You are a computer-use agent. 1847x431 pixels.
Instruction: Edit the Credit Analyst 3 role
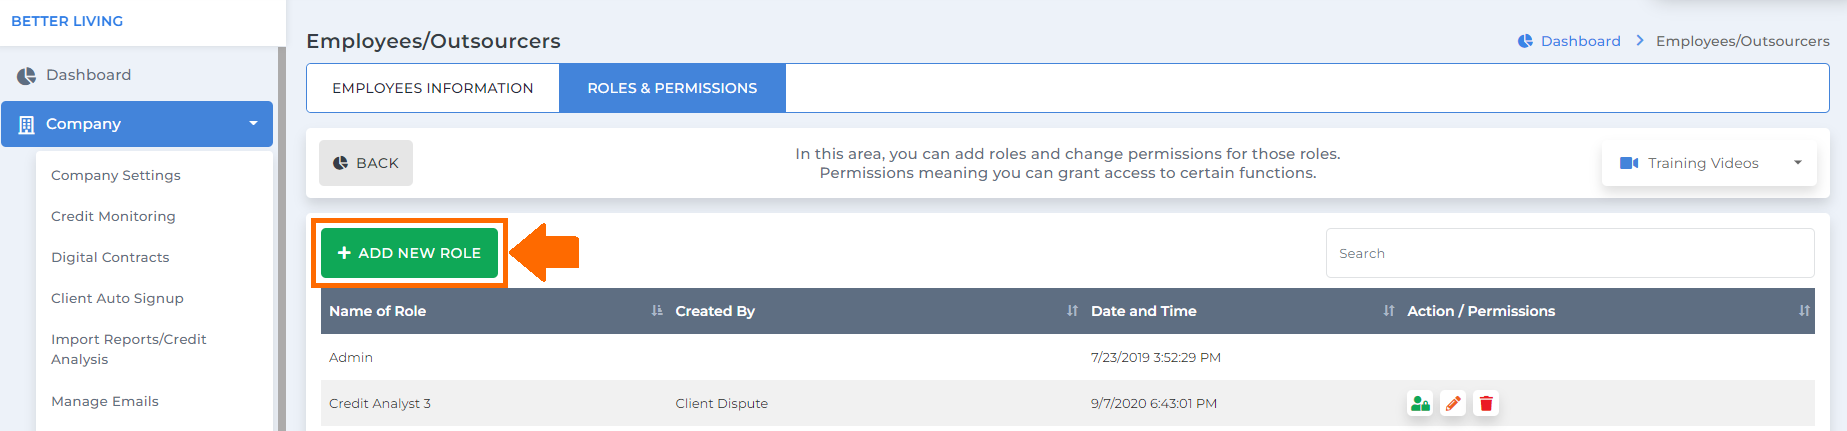[x=1453, y=403]
